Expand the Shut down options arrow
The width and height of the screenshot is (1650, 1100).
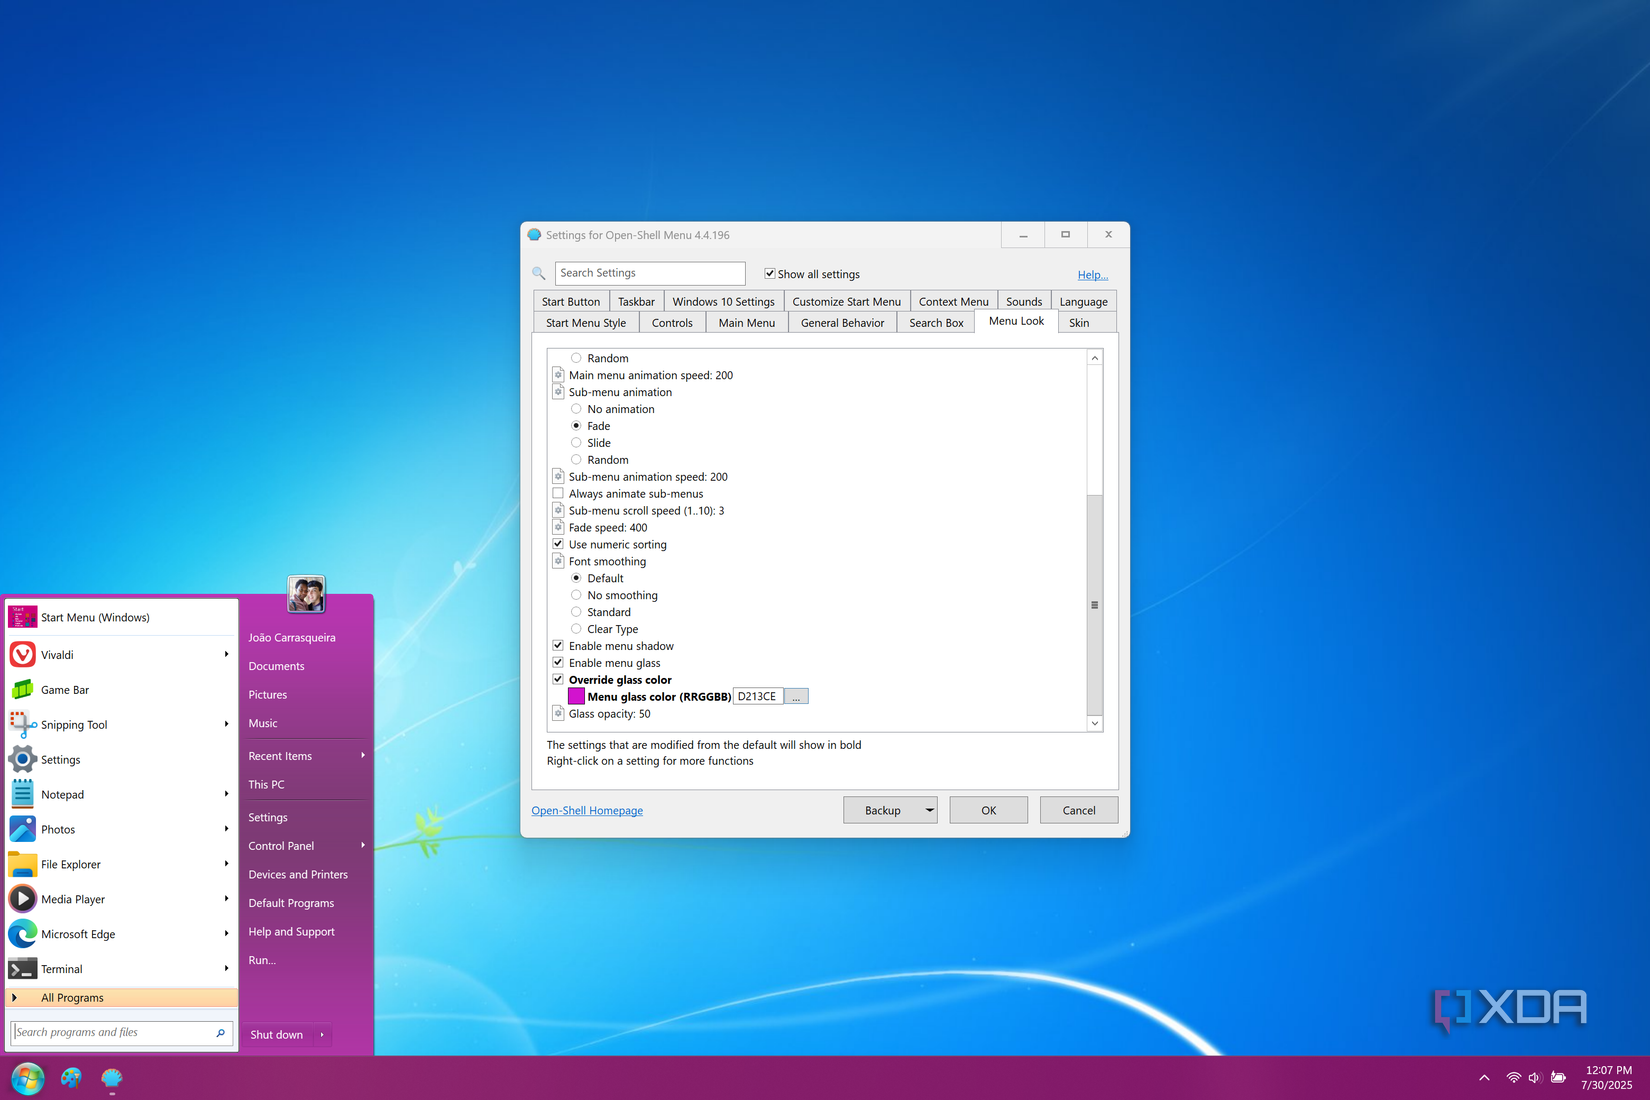[x=322, y=1035]
